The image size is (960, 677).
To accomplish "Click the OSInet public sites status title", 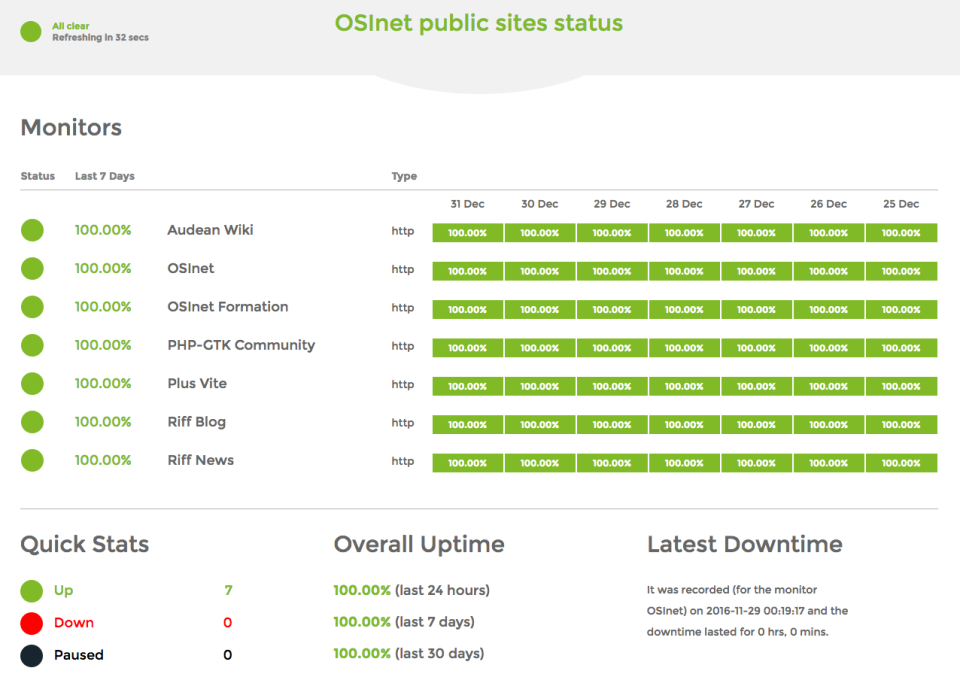I will pos(479,23).
